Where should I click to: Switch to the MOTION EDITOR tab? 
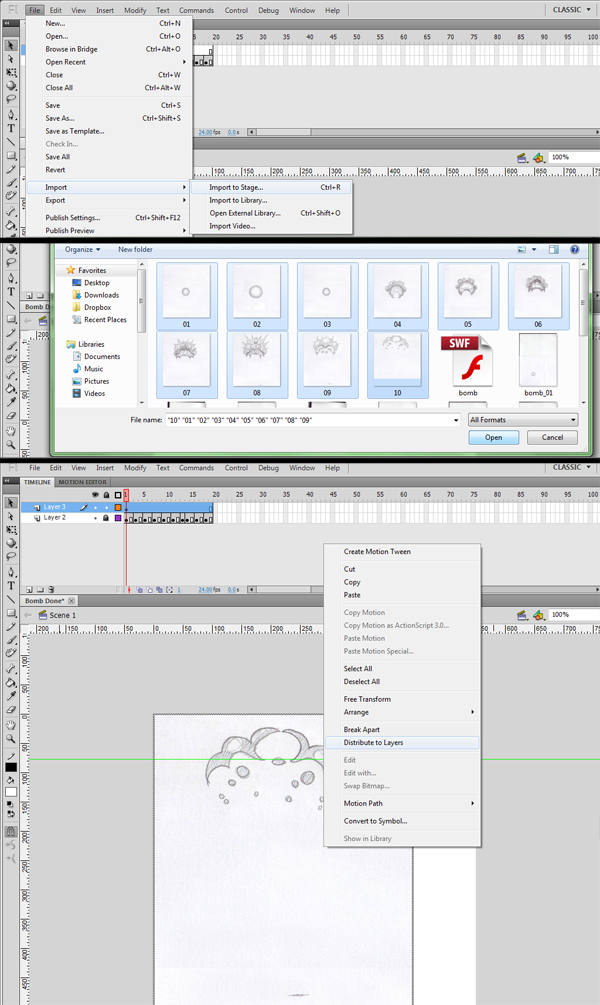tap(83, 482)
